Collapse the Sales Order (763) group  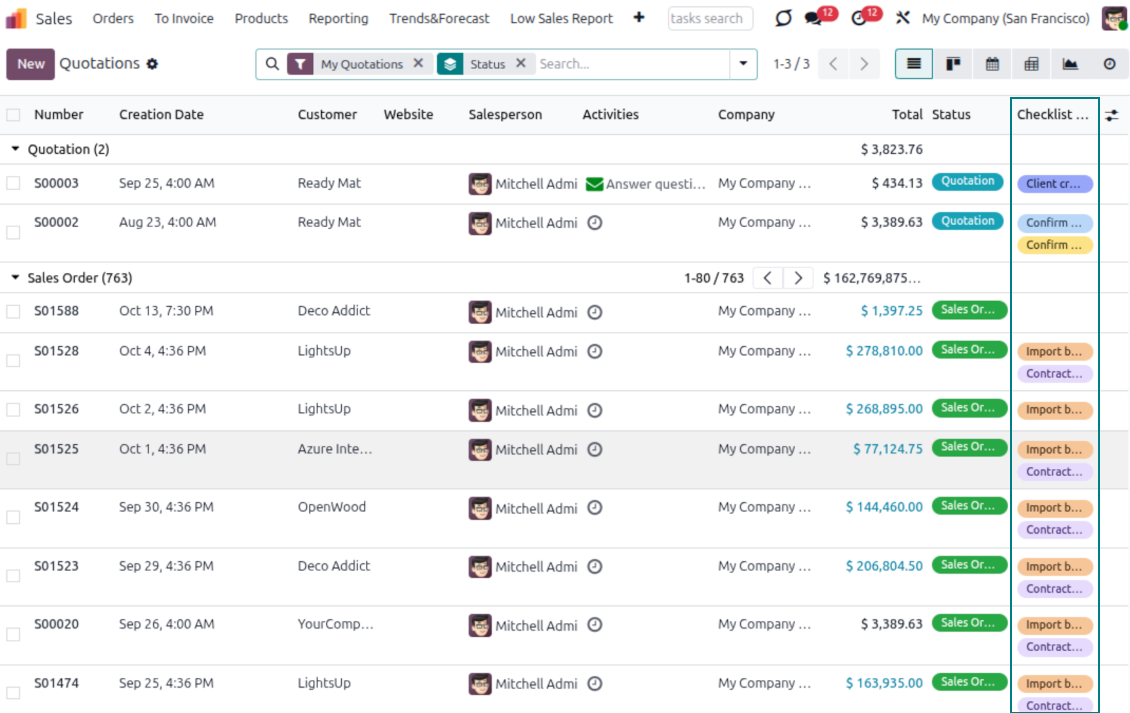click(x=15, y=278)
